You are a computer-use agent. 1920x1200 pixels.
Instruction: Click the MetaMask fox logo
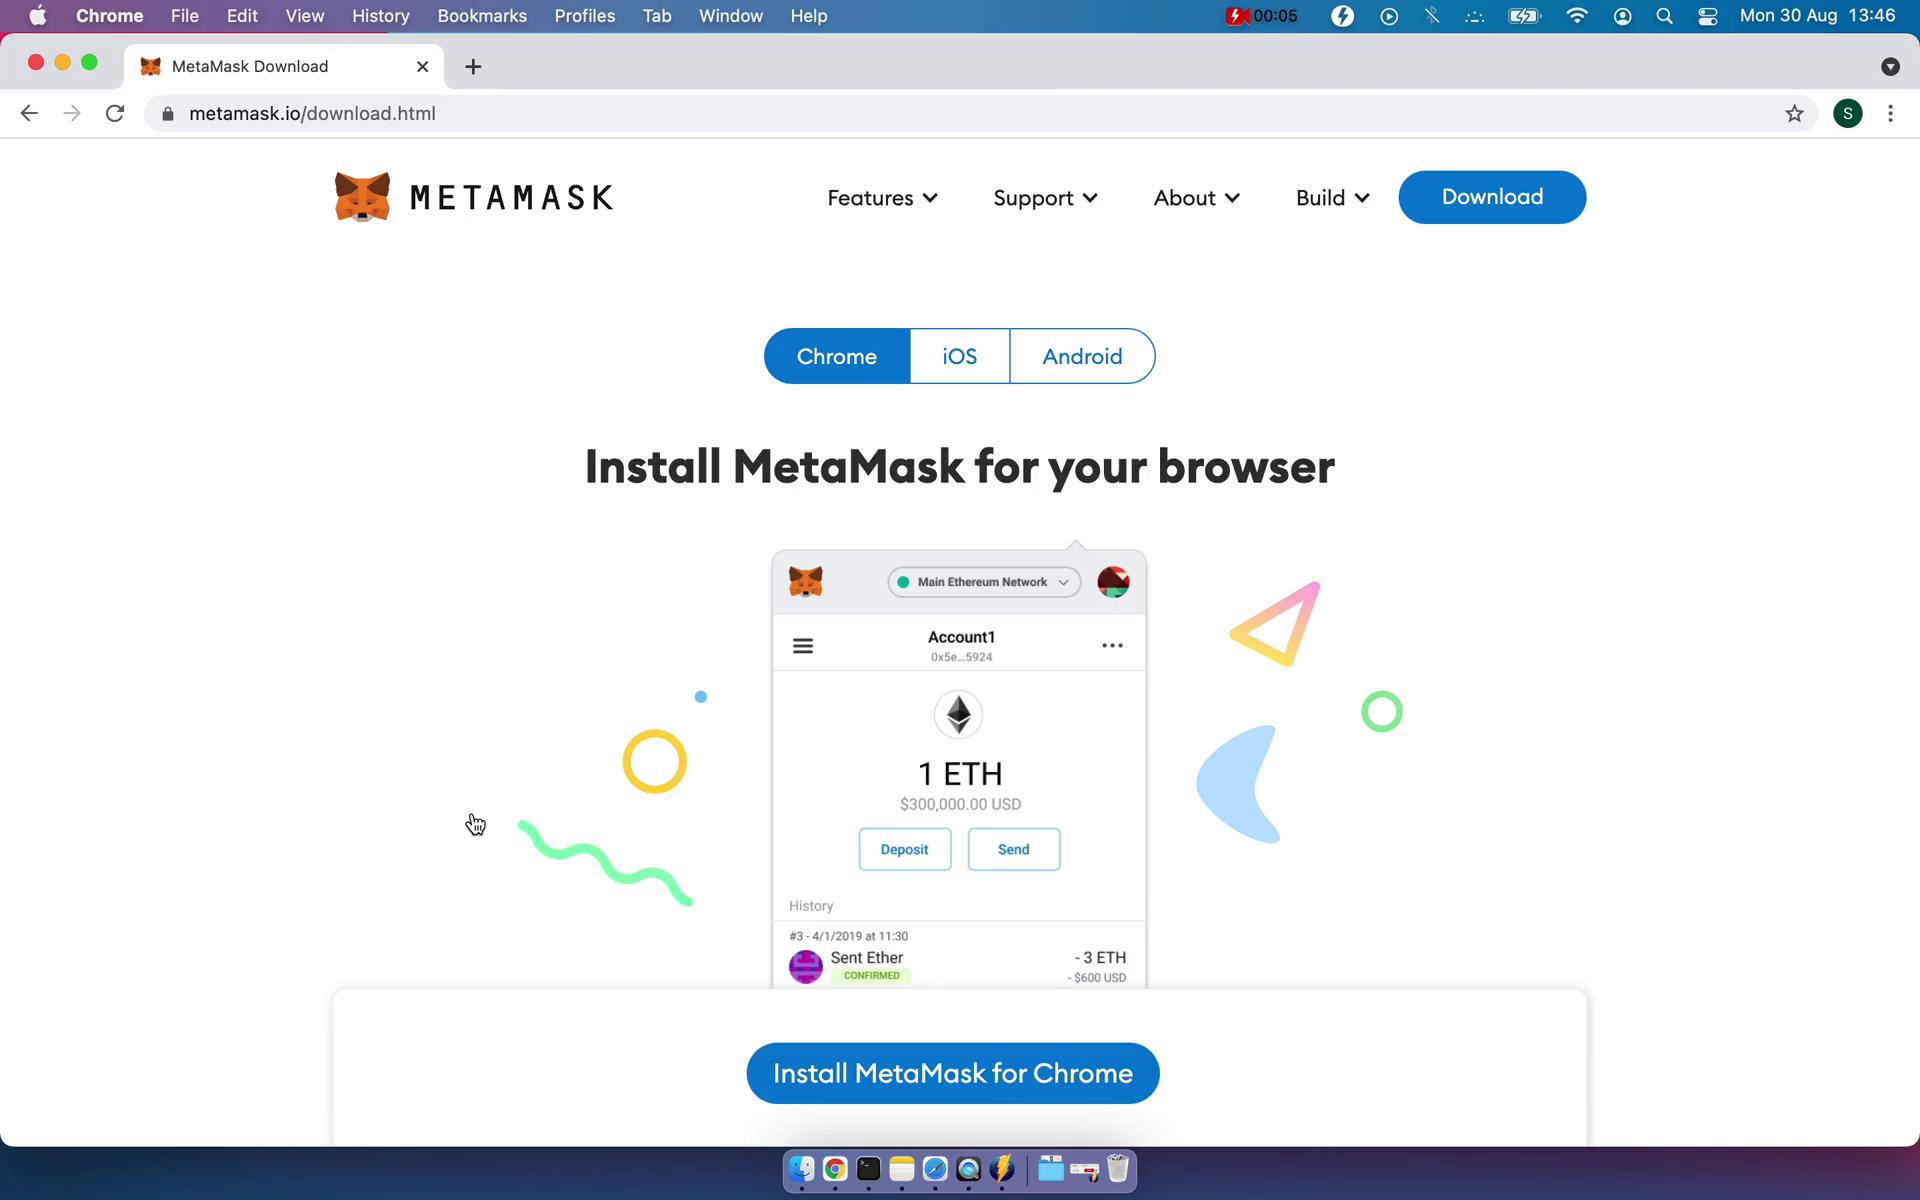point(362,197)
